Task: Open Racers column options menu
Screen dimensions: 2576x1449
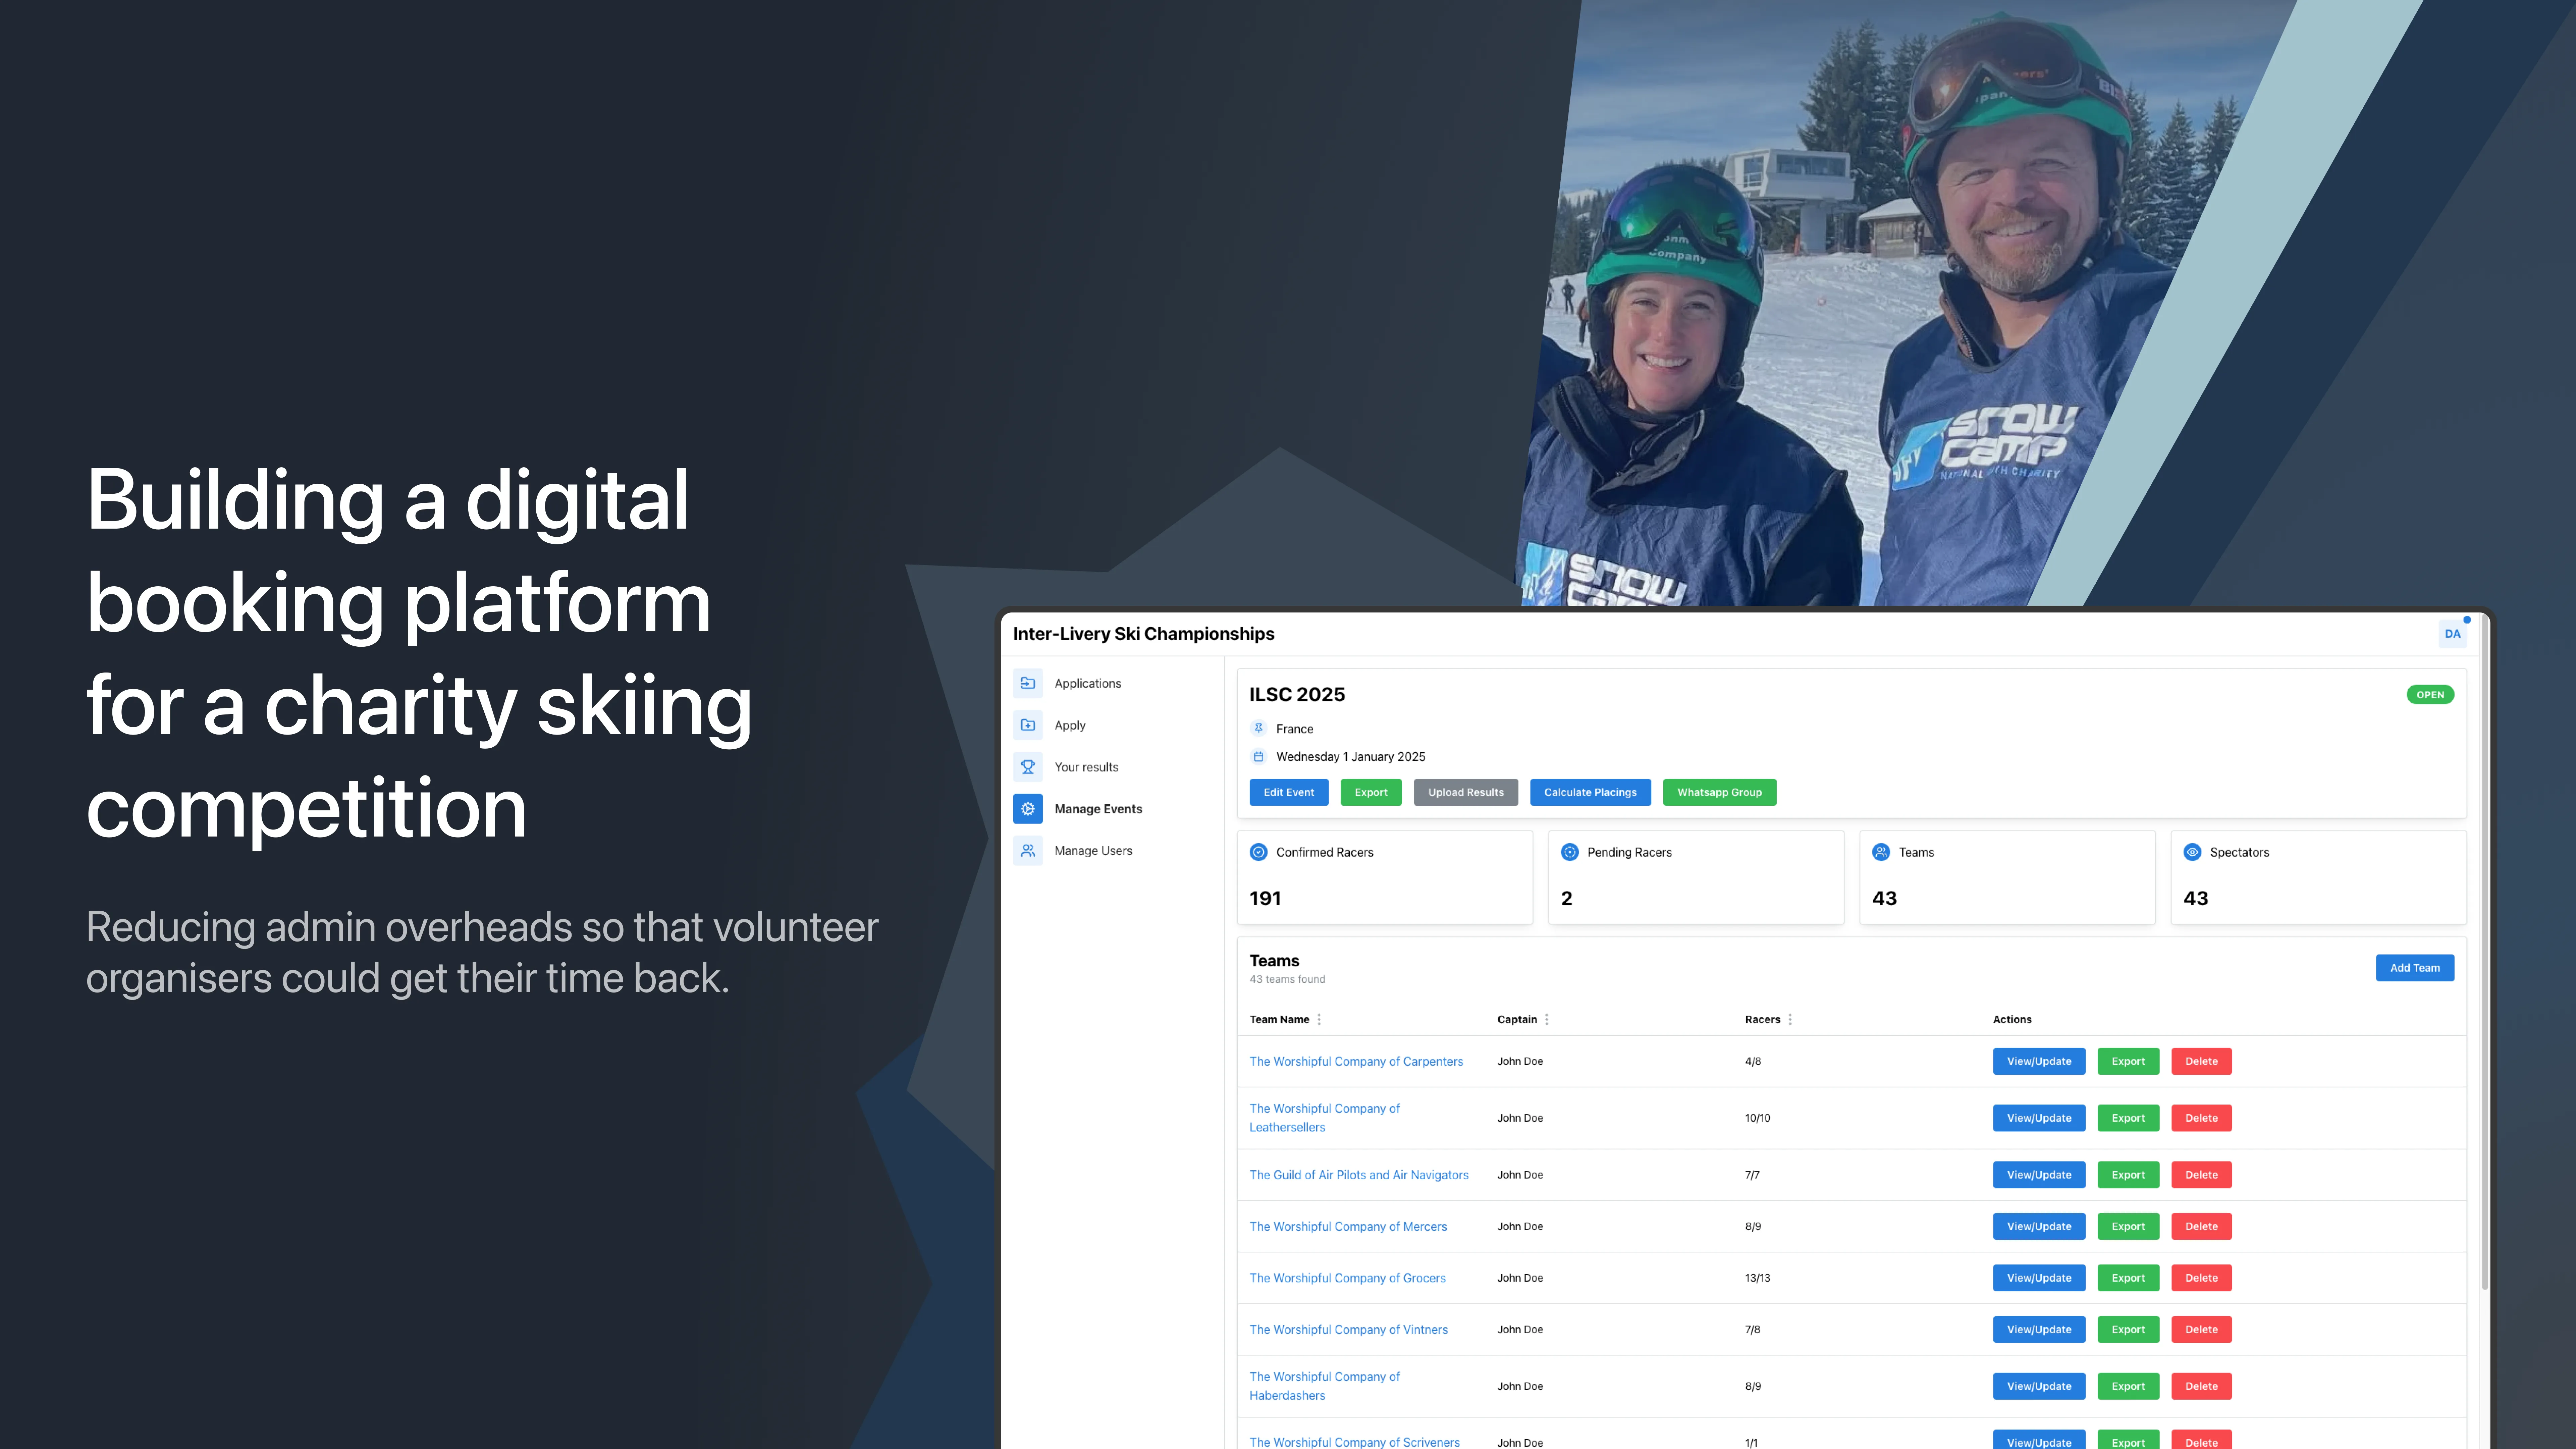Action: 1790,1020
